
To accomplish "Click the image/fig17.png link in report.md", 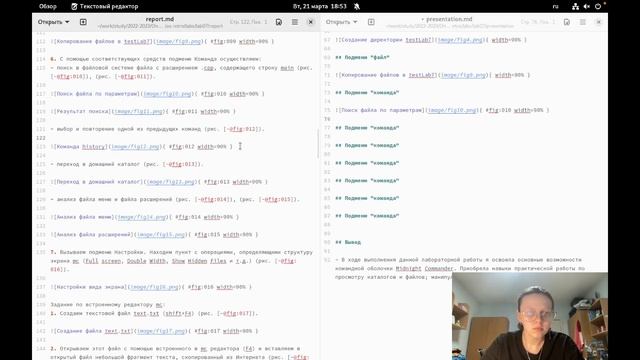I will point(161,331).
